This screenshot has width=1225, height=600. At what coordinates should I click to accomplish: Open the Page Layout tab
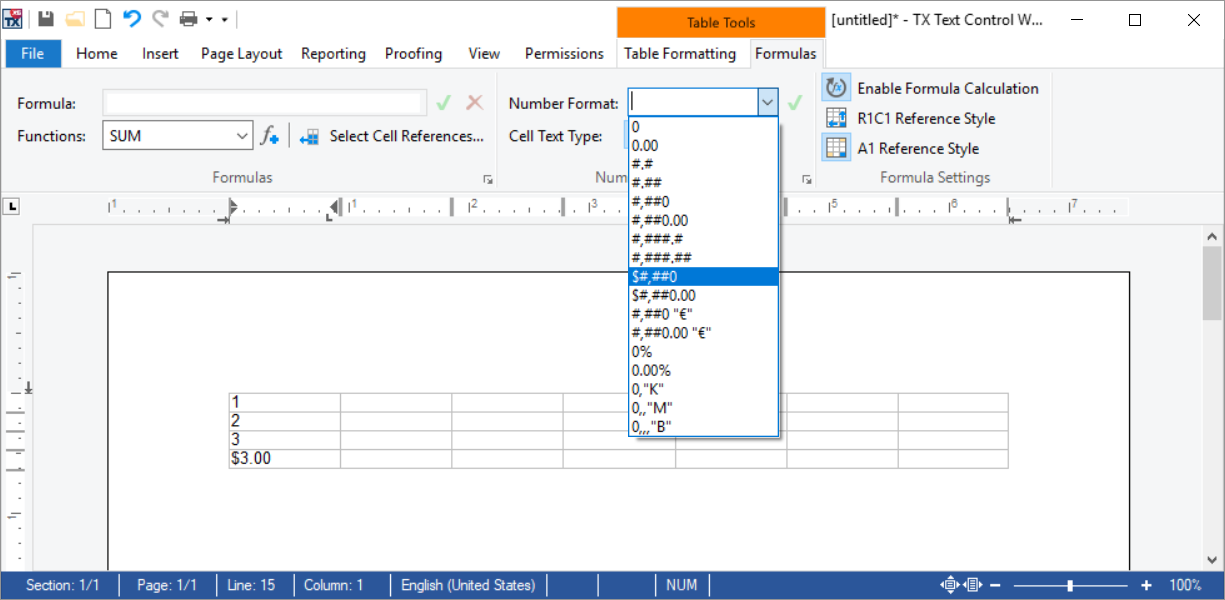click(x=242, y=54)
